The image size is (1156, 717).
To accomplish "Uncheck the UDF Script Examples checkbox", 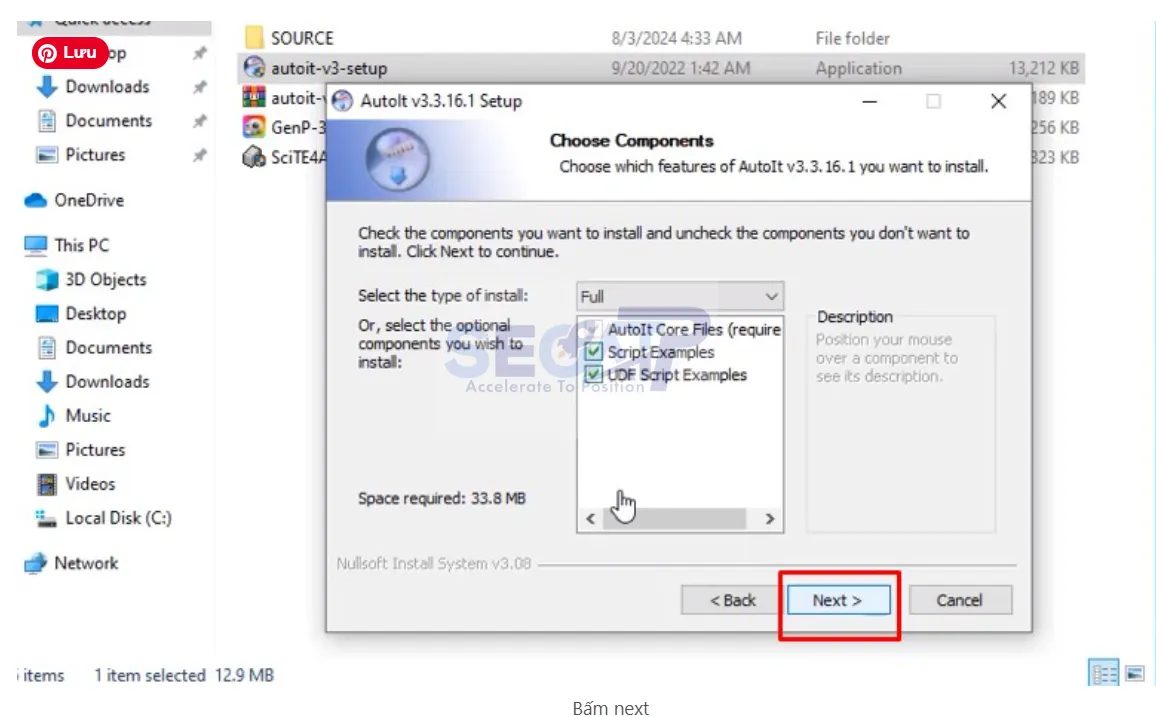I will tap(593, 375).
